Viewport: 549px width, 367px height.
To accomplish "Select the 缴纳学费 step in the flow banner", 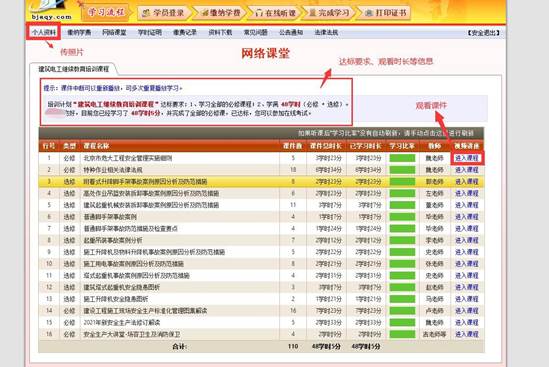I will point(221,13).
